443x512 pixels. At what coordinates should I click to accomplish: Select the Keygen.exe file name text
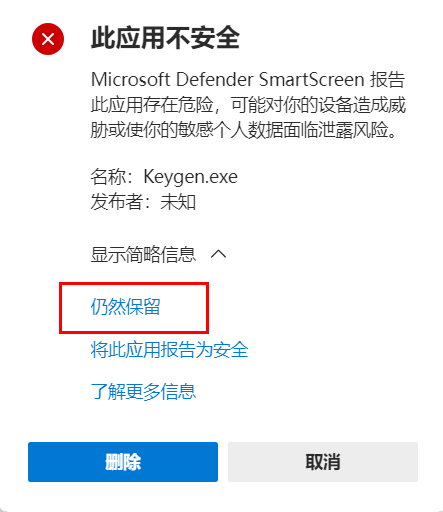(190, 177)
